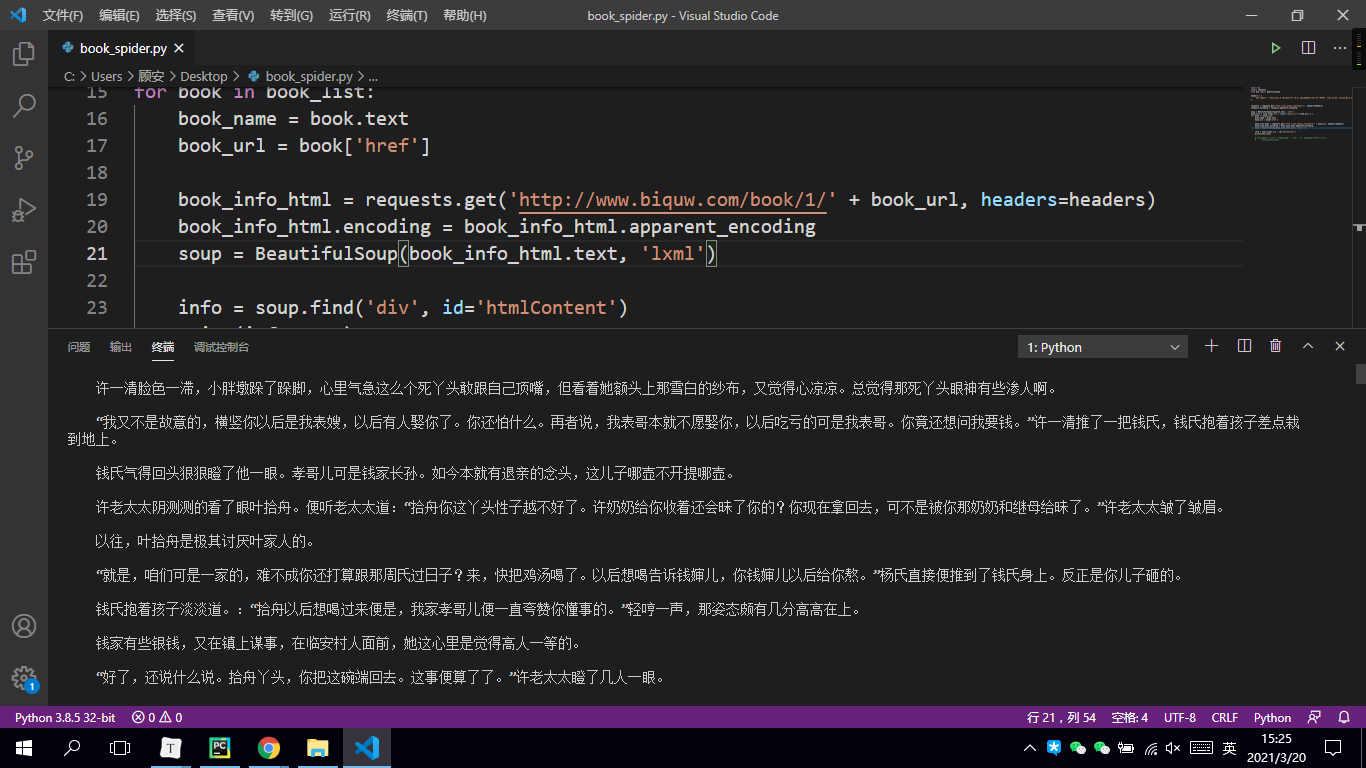This screenshot has height=768, width=1366.
Task: Open the Typora T icon on taskbar
Action: (171, 747)
